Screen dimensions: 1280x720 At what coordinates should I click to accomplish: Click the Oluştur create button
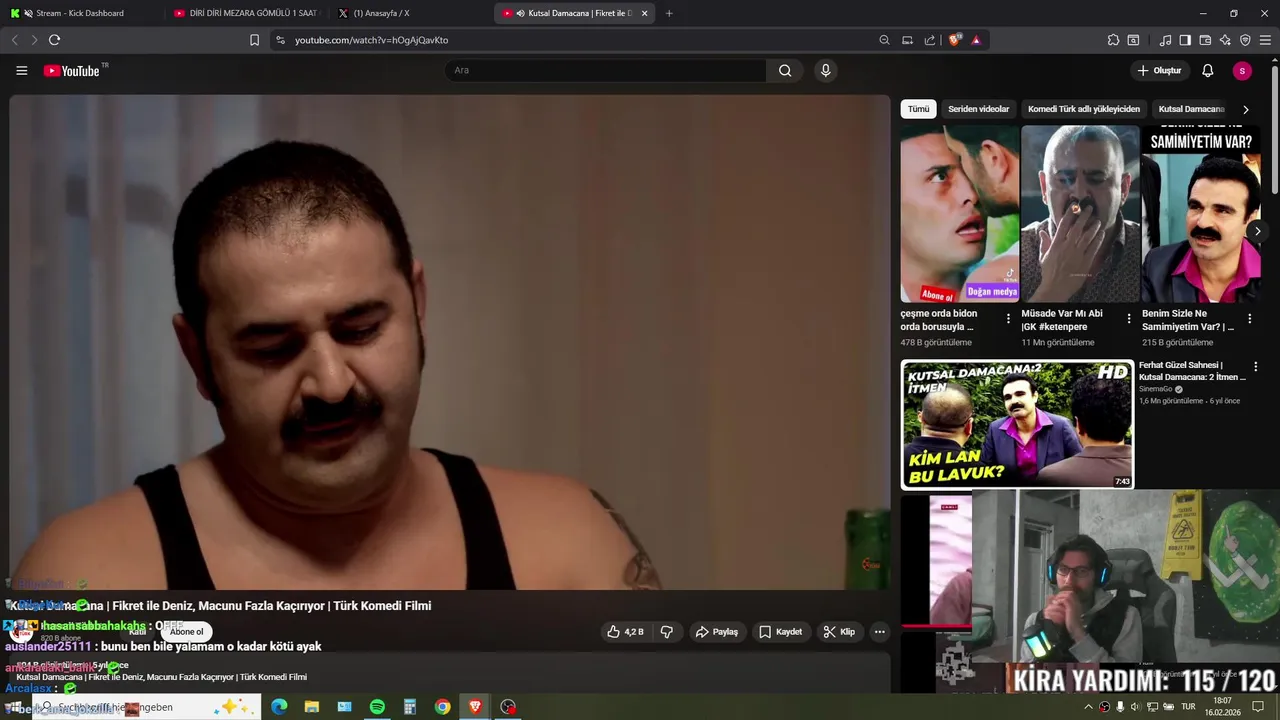[1159, 71]
